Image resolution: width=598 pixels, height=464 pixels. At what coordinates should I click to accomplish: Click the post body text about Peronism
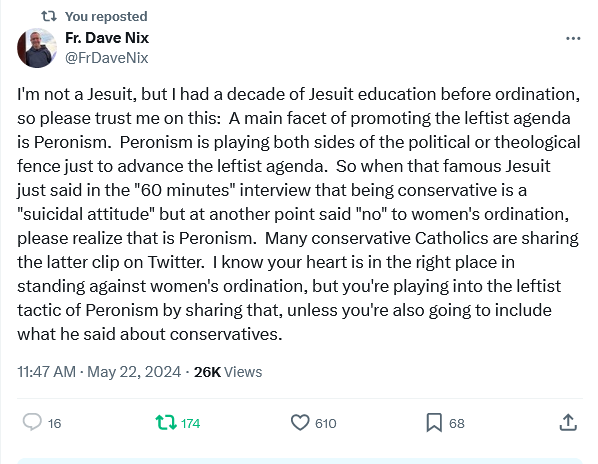299,214
